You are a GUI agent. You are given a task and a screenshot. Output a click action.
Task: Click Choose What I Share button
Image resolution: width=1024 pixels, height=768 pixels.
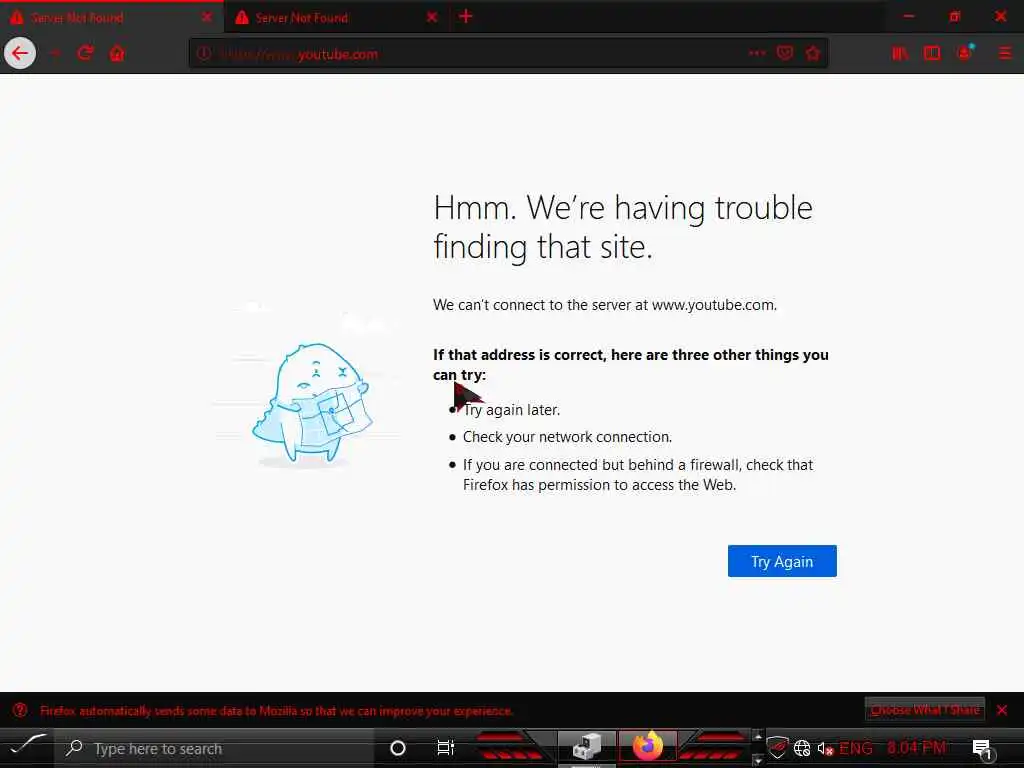coord(925,709)
